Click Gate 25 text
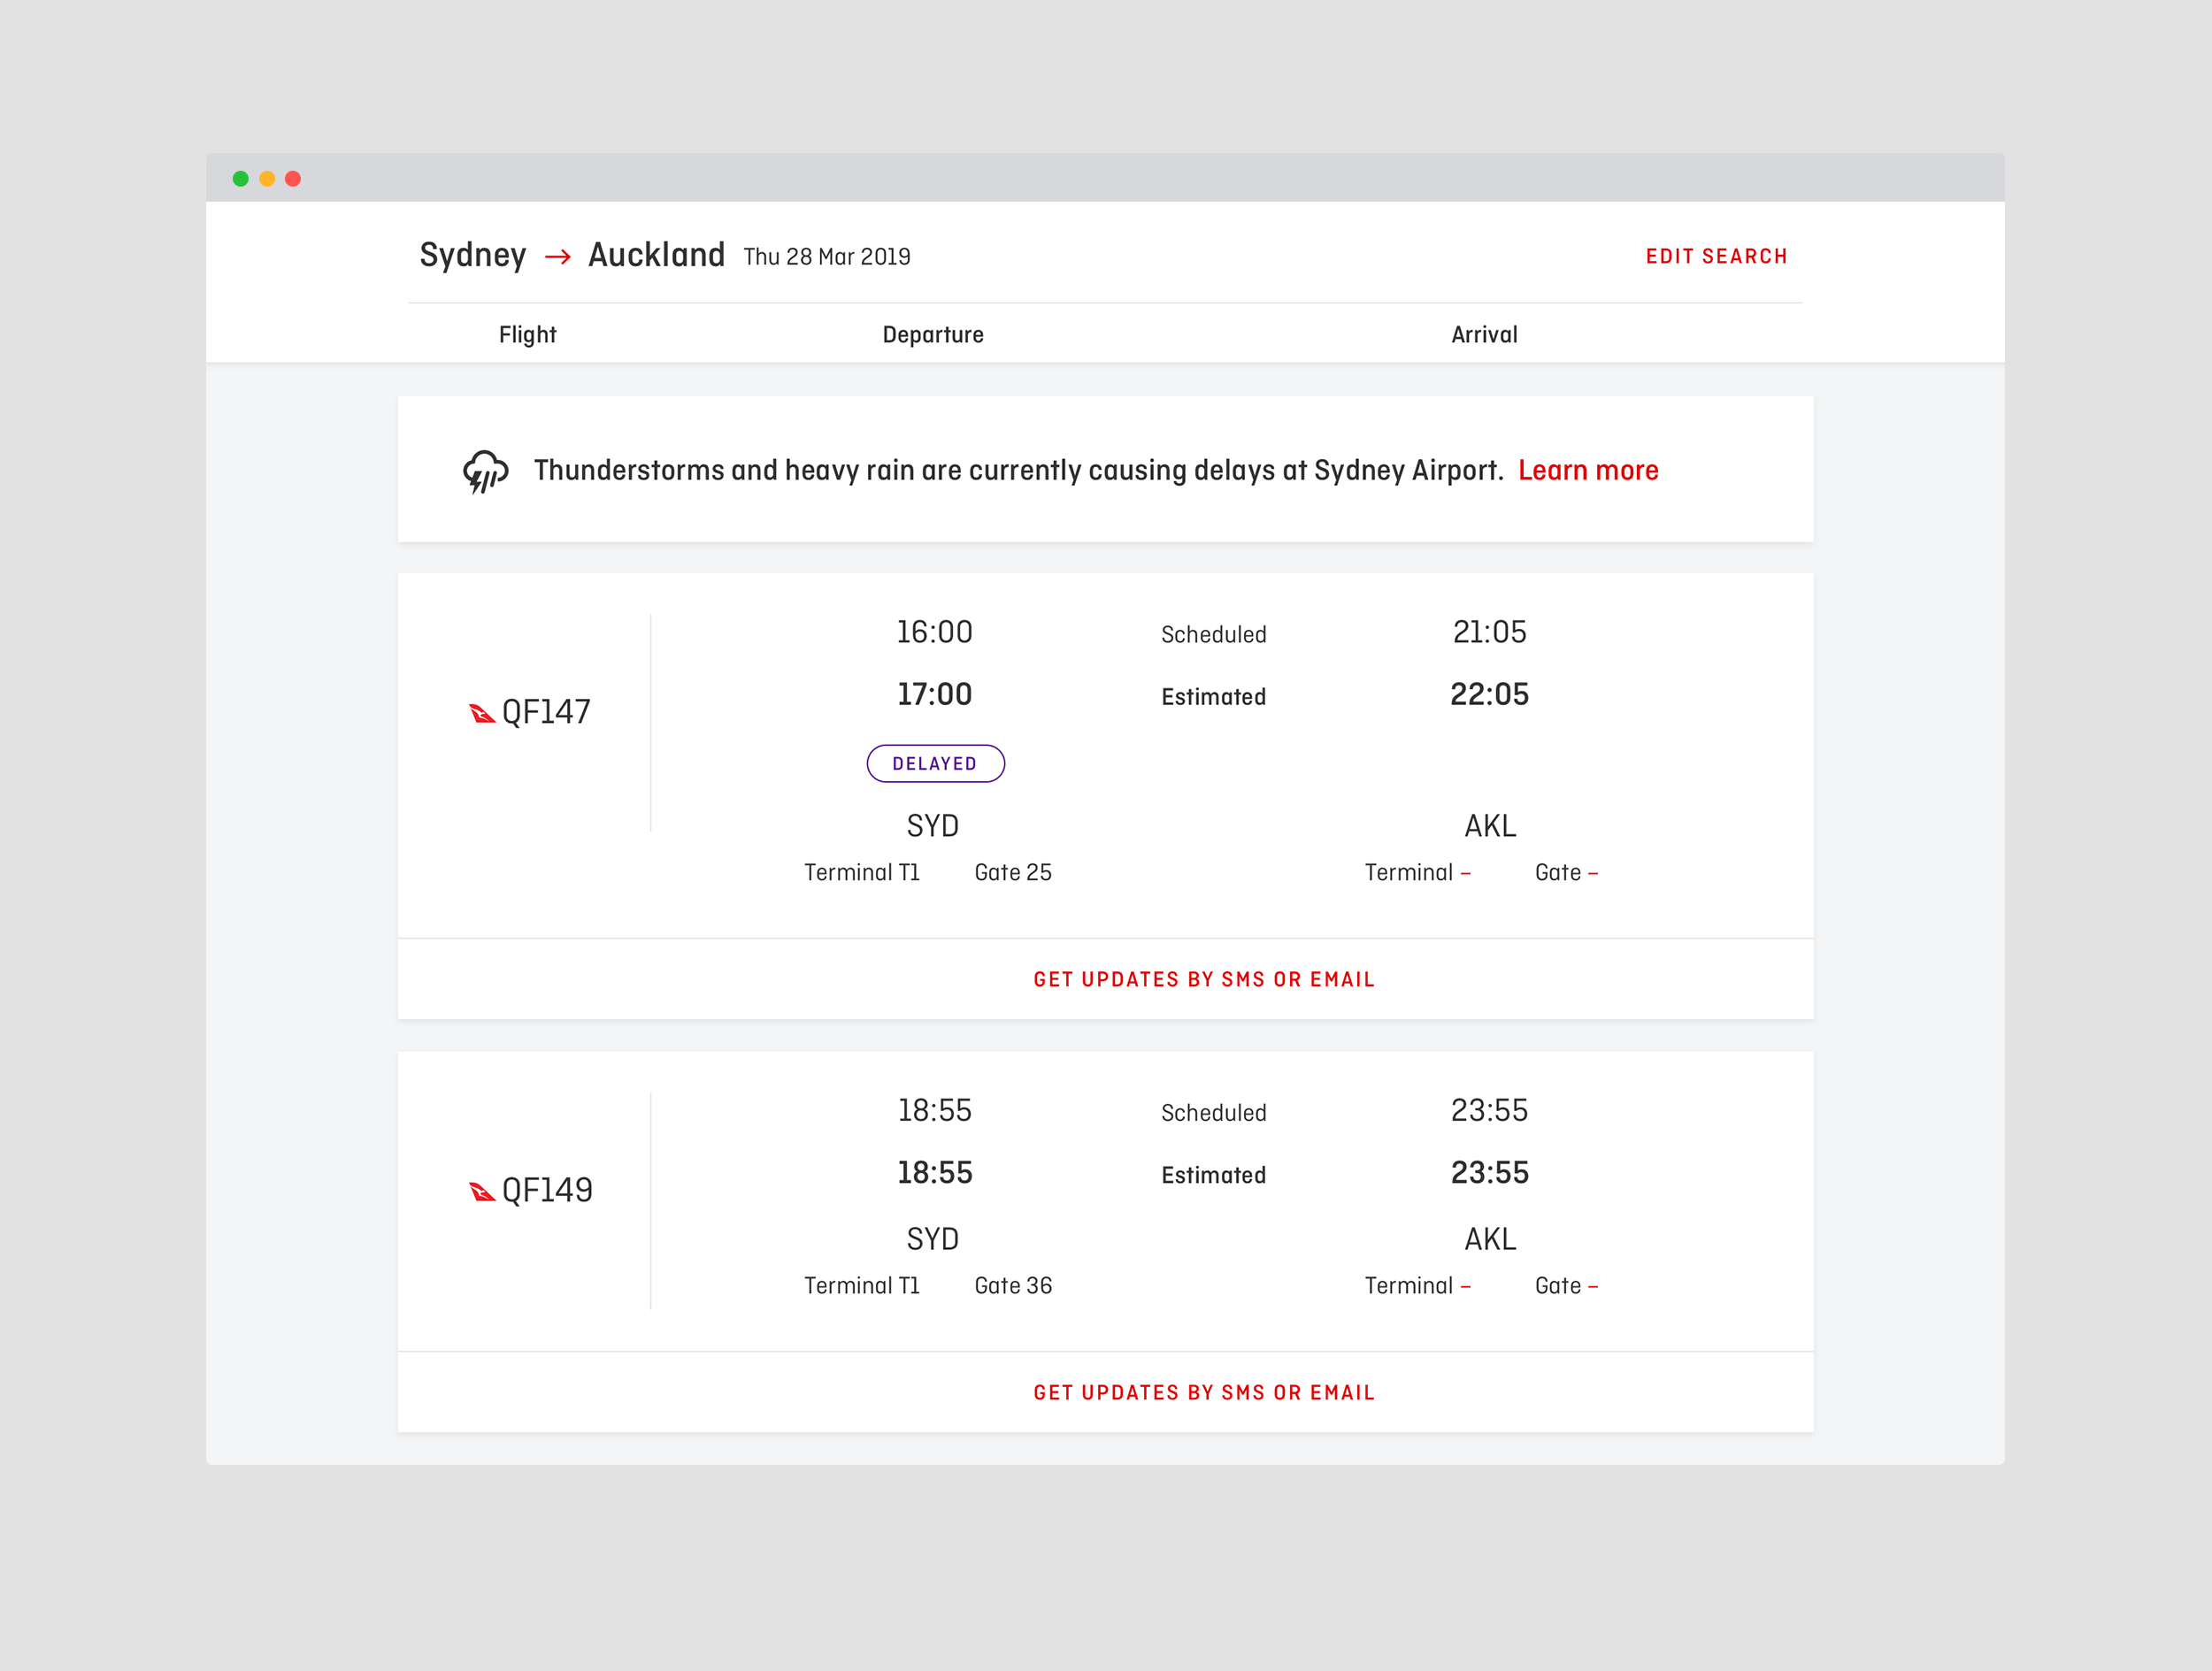2212x1671 pixels. point(1013,872)
